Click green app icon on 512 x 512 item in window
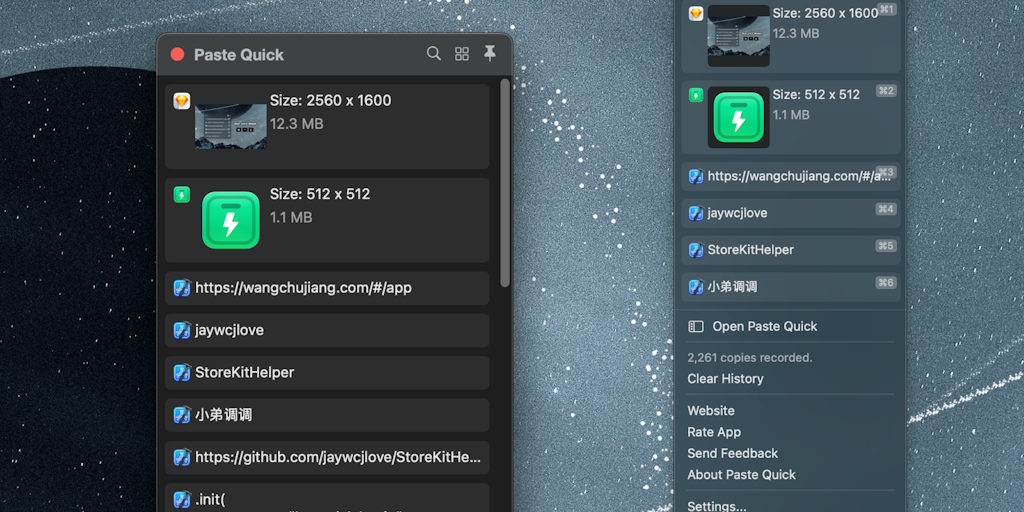 182,195
